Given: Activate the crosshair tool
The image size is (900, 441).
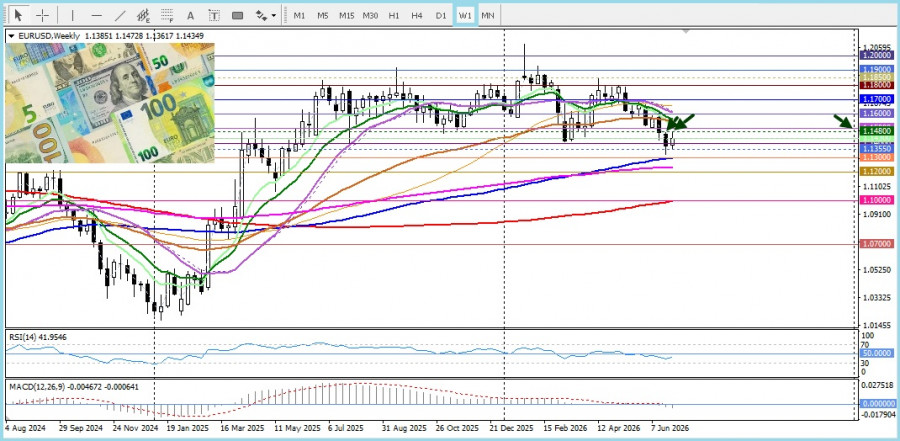Looking at the screenshot, I should pos(42,15).
